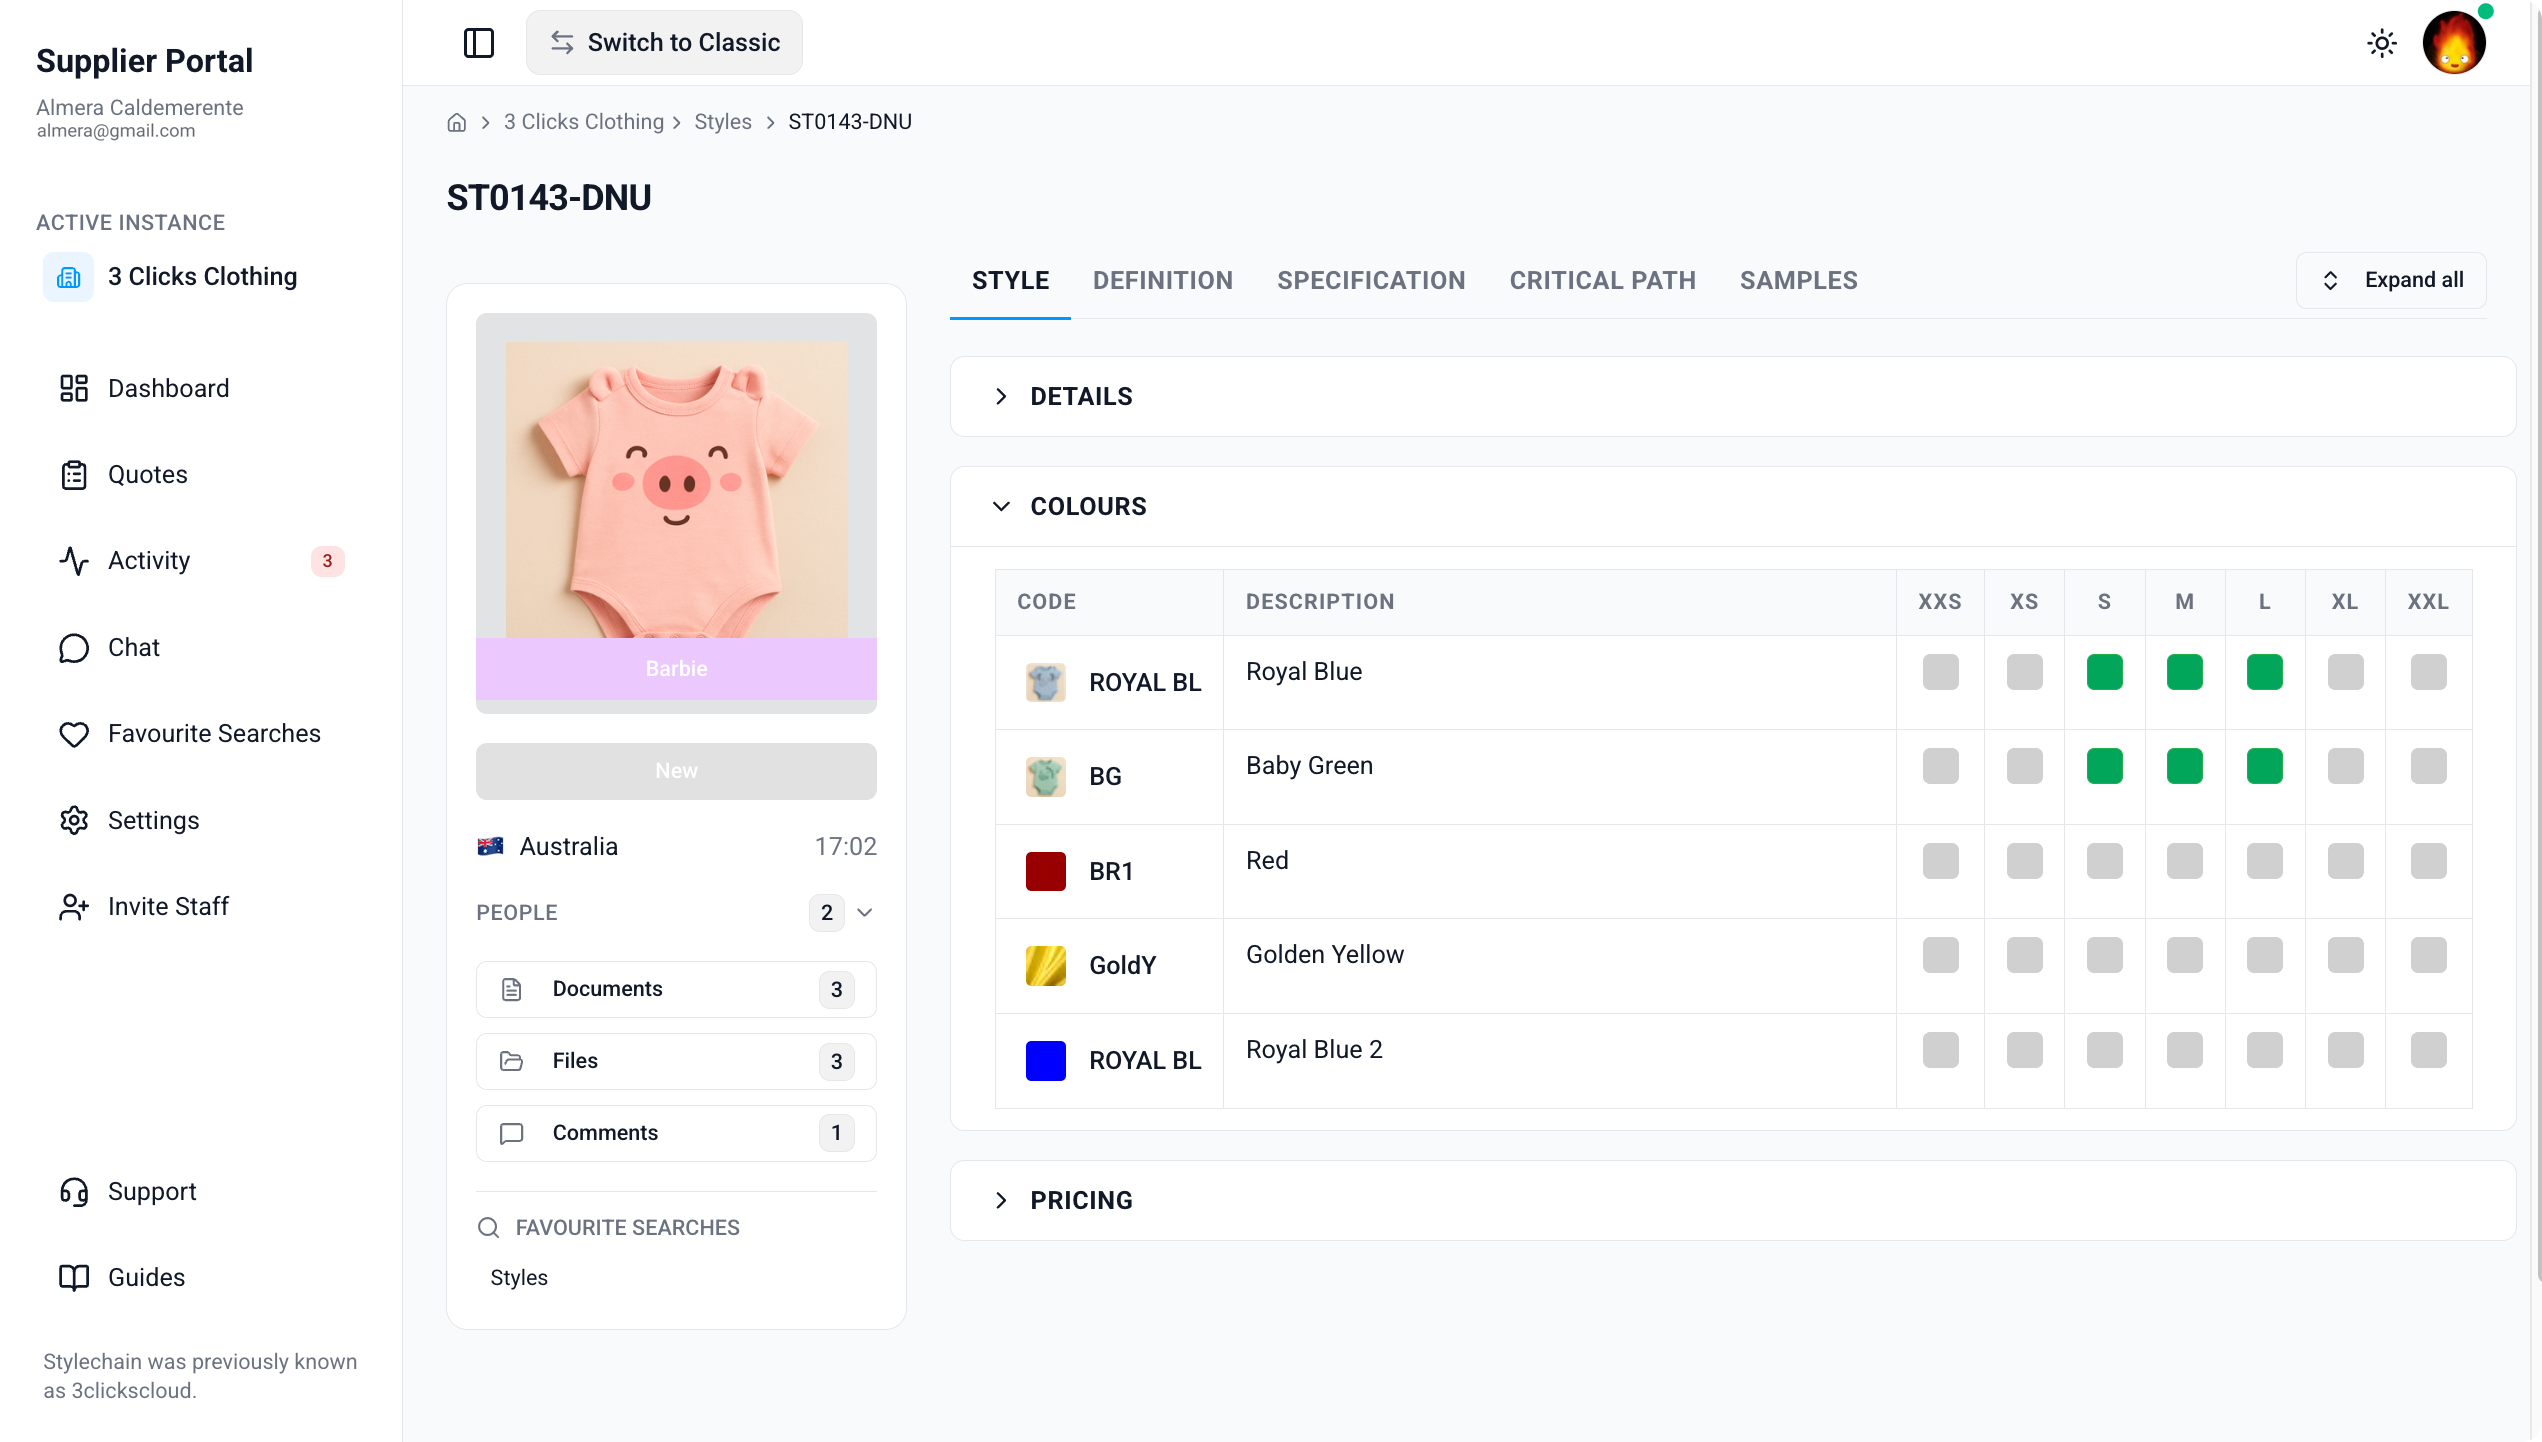
Task: Click the Comments speech icon
Action: click(512, 1133)
